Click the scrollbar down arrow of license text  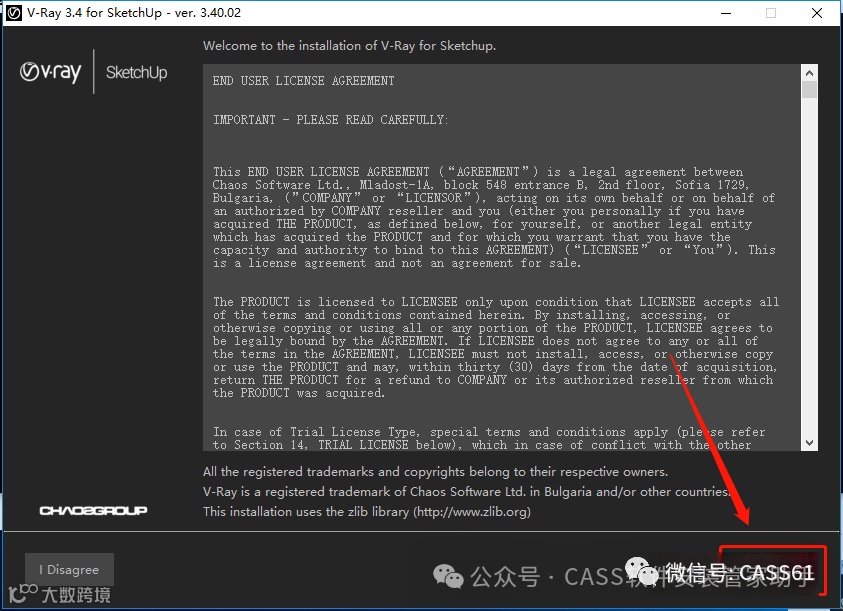pyautogui.click(x=809, y=443)
